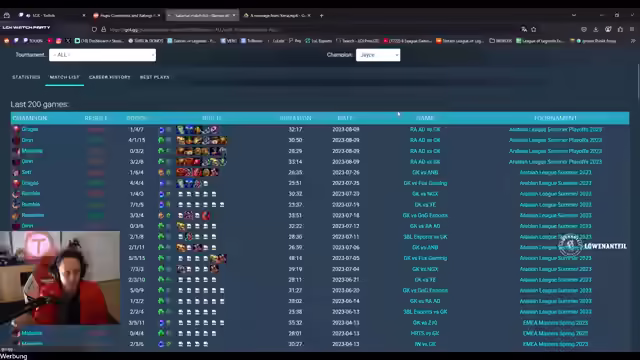
Task: Click the blue rune icon in the 32:17 row
Action: 161,130
